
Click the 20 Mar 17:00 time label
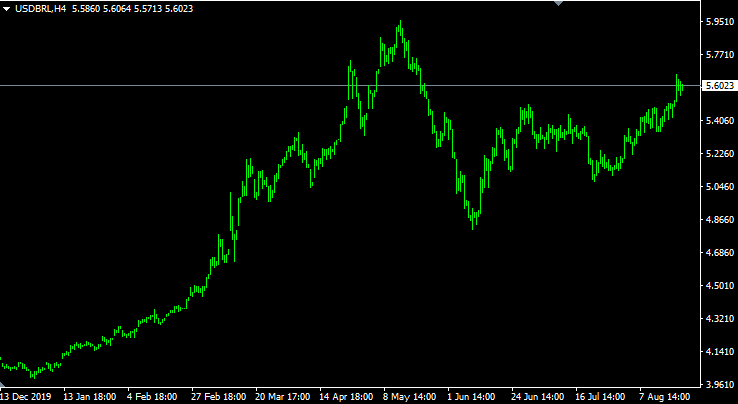click(x=283, y=396)
